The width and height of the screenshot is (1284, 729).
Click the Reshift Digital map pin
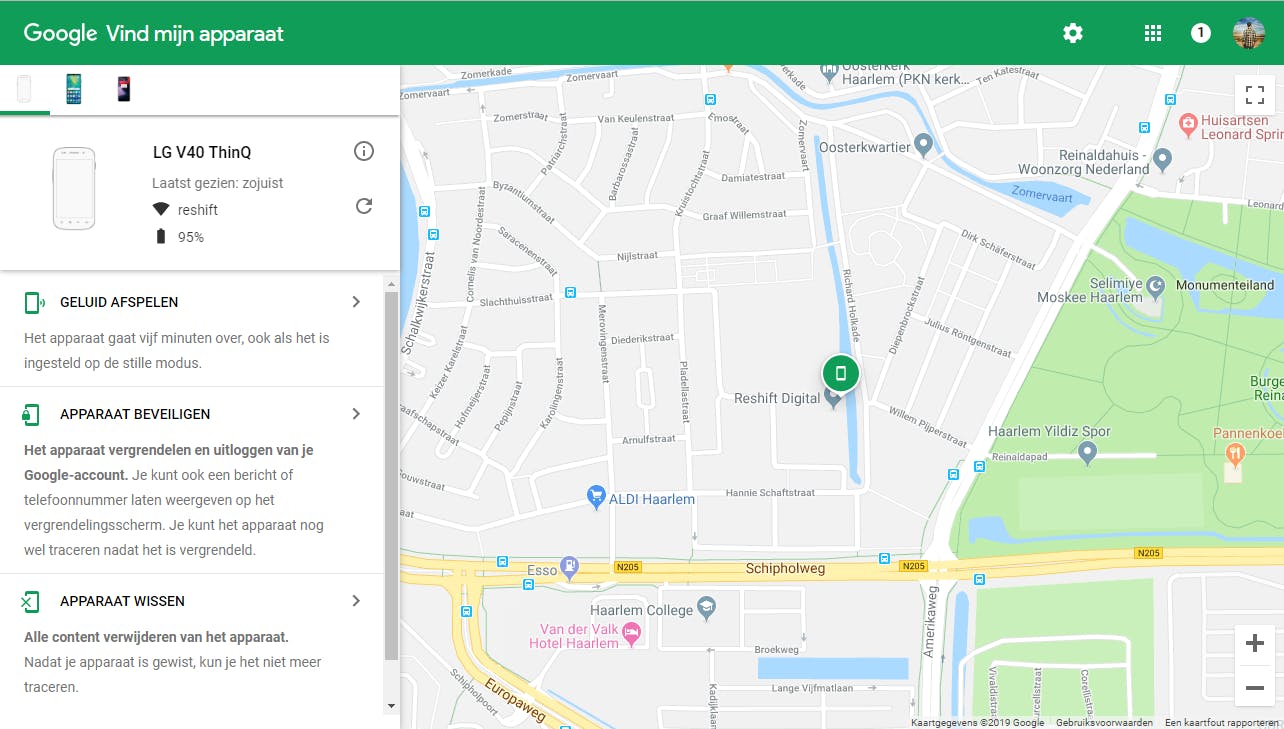point(831,399)
